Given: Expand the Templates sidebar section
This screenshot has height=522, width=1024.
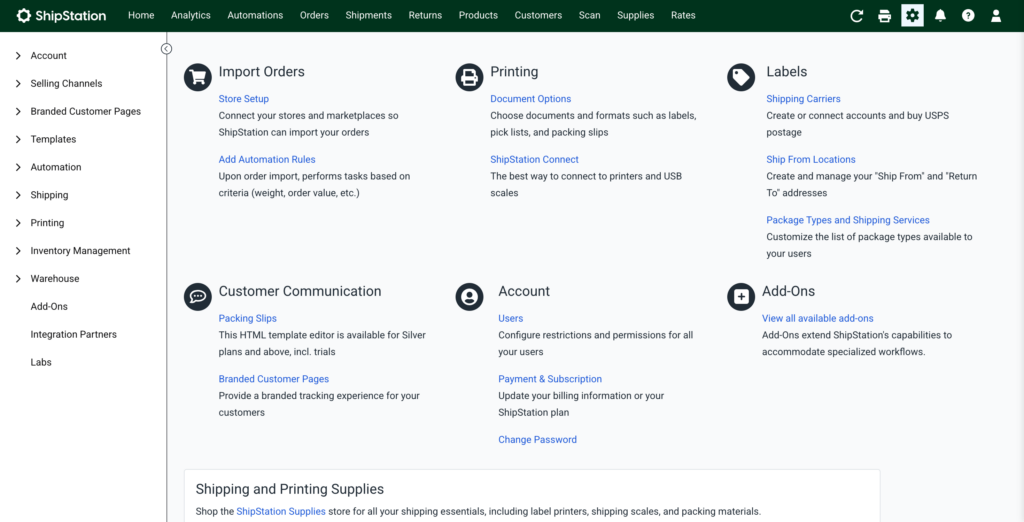Looking at the screenshot, I should 18,139.
